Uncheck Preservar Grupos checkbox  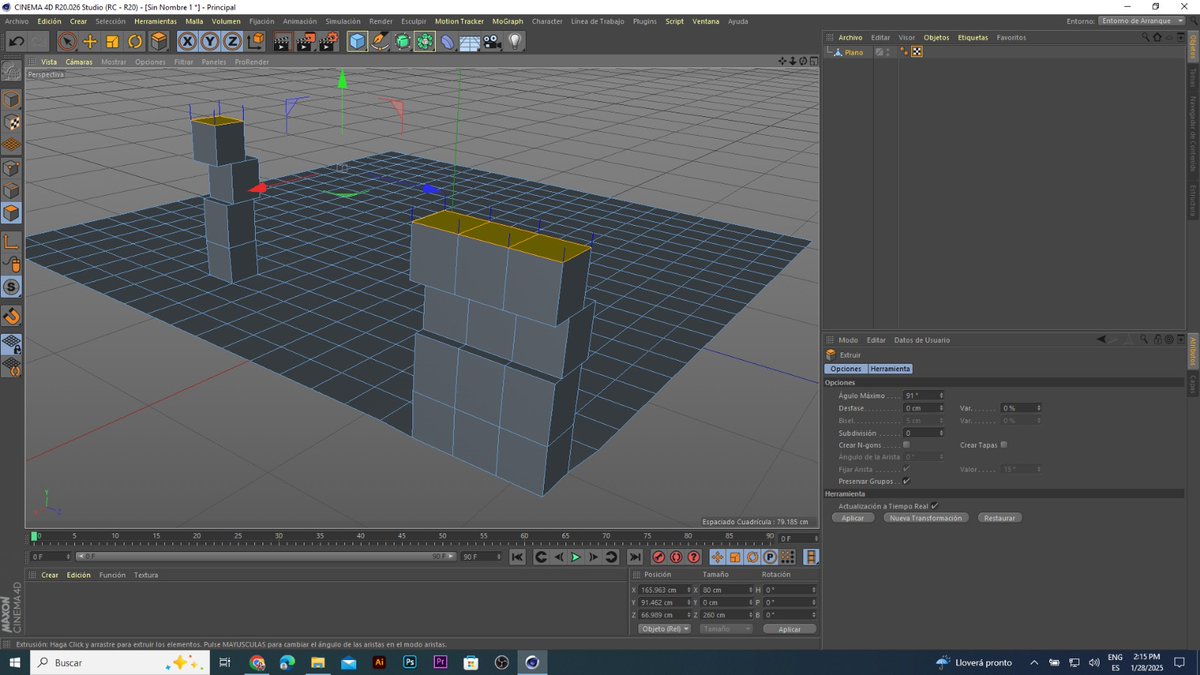coord(906,481)
